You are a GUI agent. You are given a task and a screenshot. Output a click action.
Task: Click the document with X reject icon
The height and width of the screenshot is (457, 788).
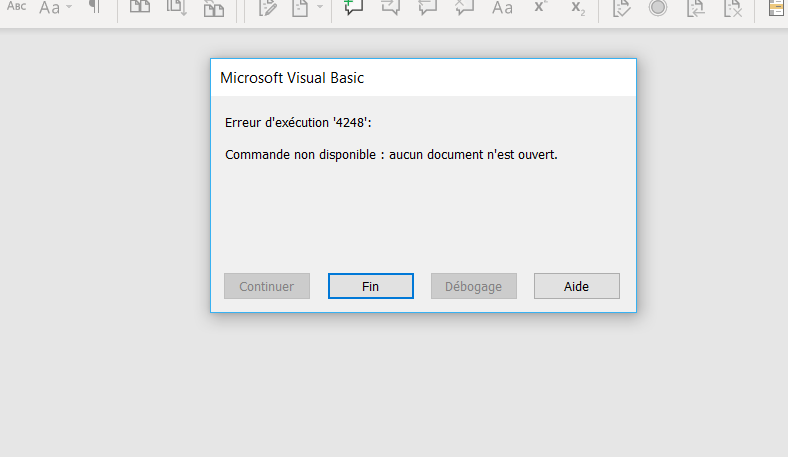coord(733,8)
